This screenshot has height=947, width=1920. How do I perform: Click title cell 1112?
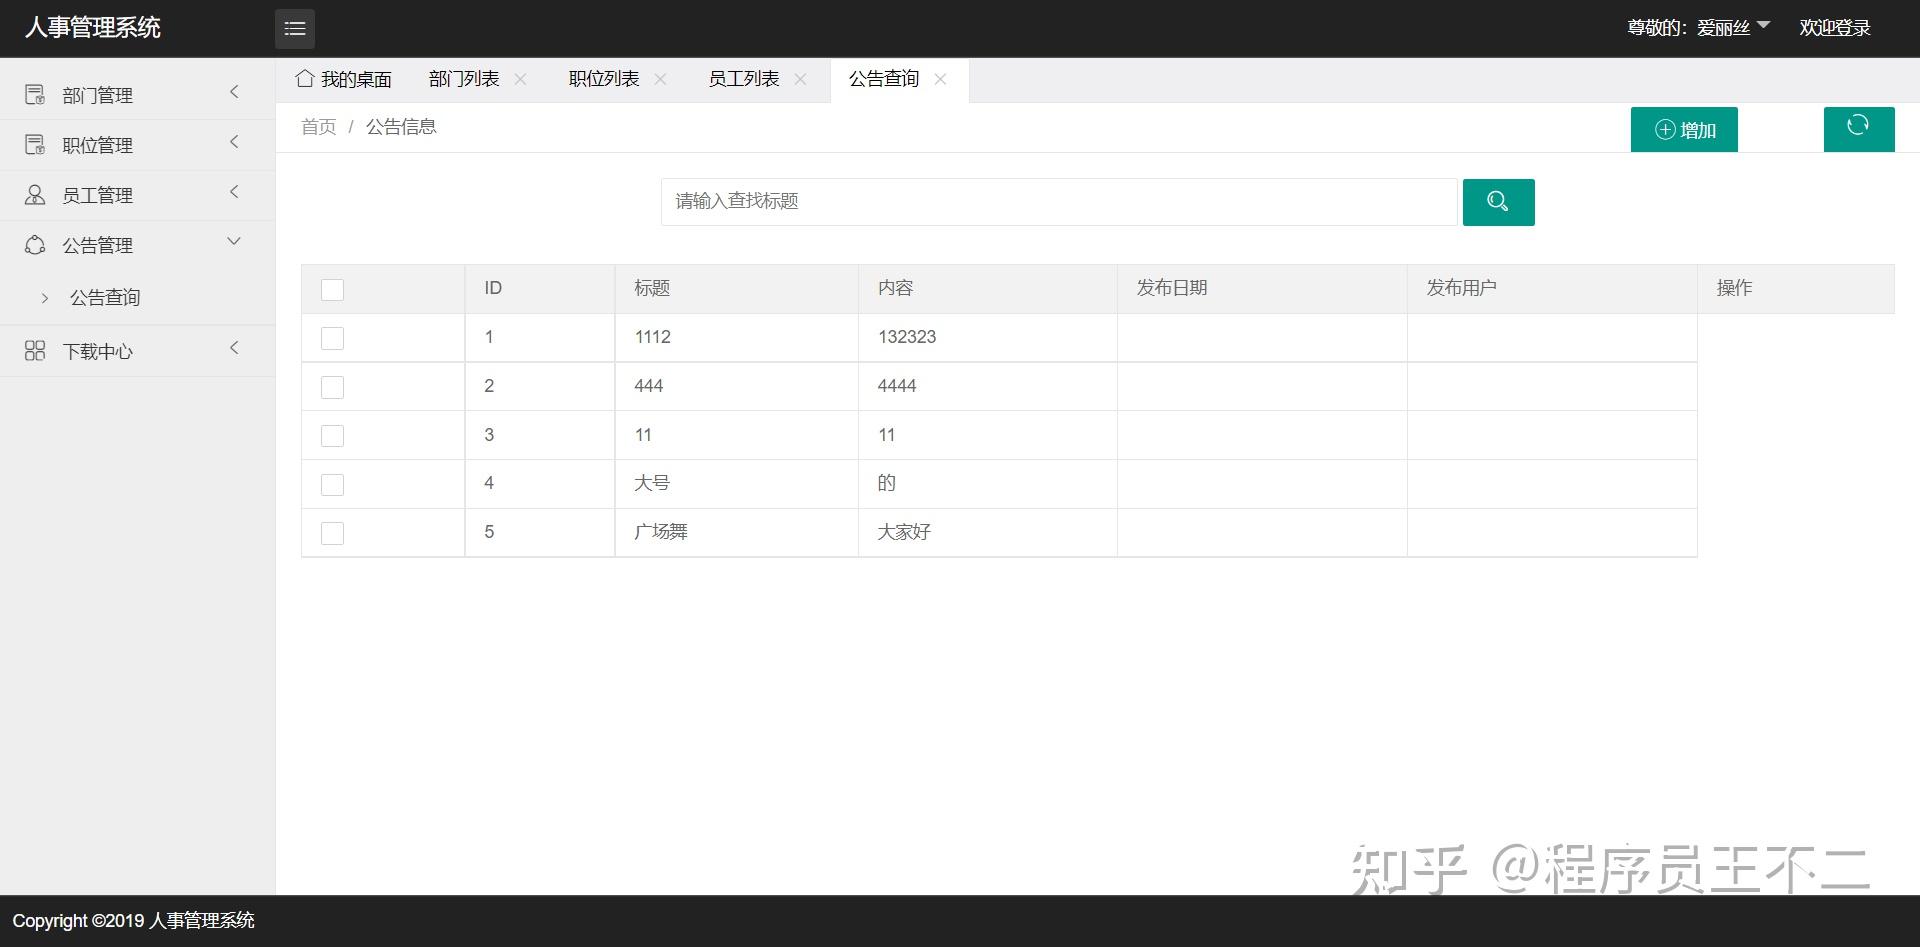(737, 338)
